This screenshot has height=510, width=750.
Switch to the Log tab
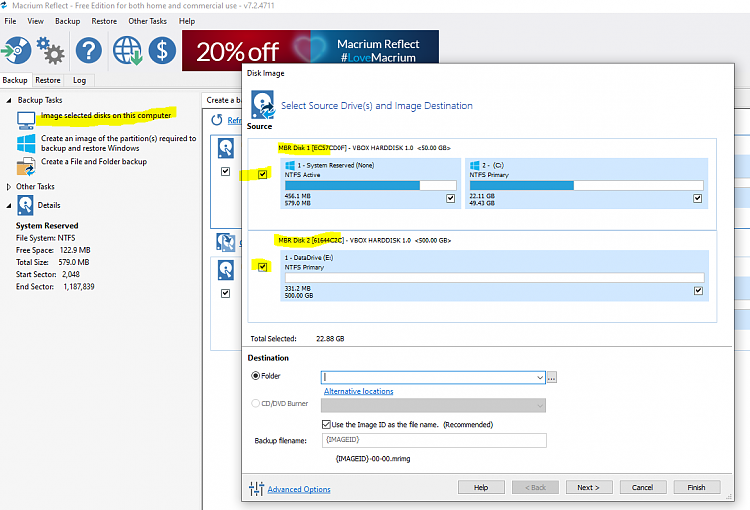[x=79, y=80]
